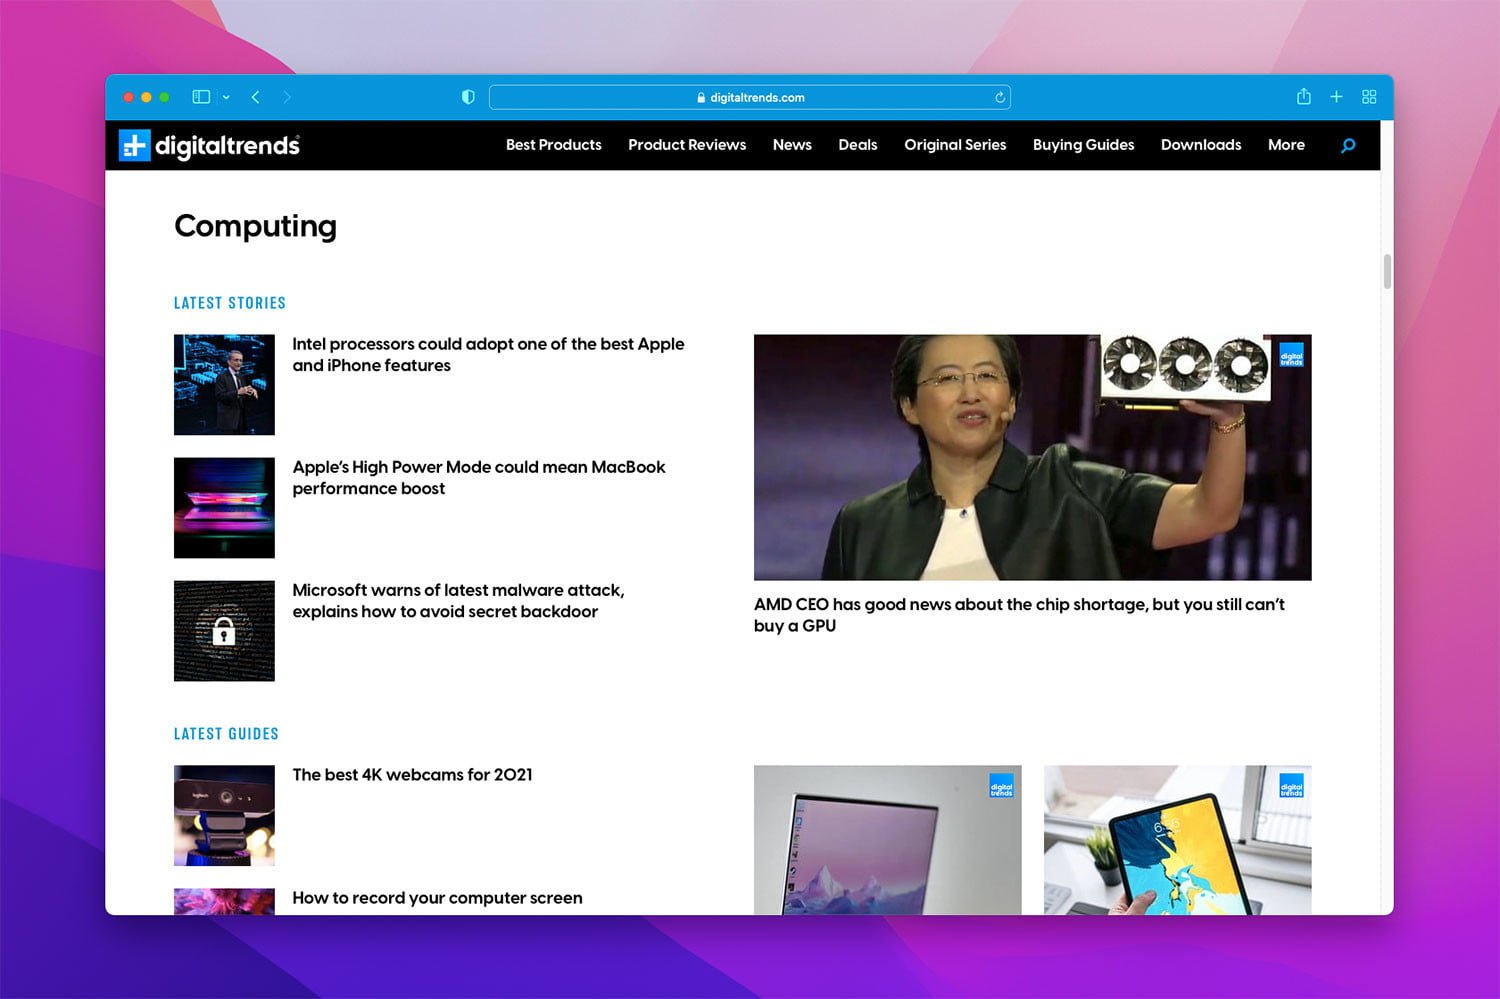The image size is (1500, 999).
Task: Open the Best Products menu
Action: [x=553, y=145]
